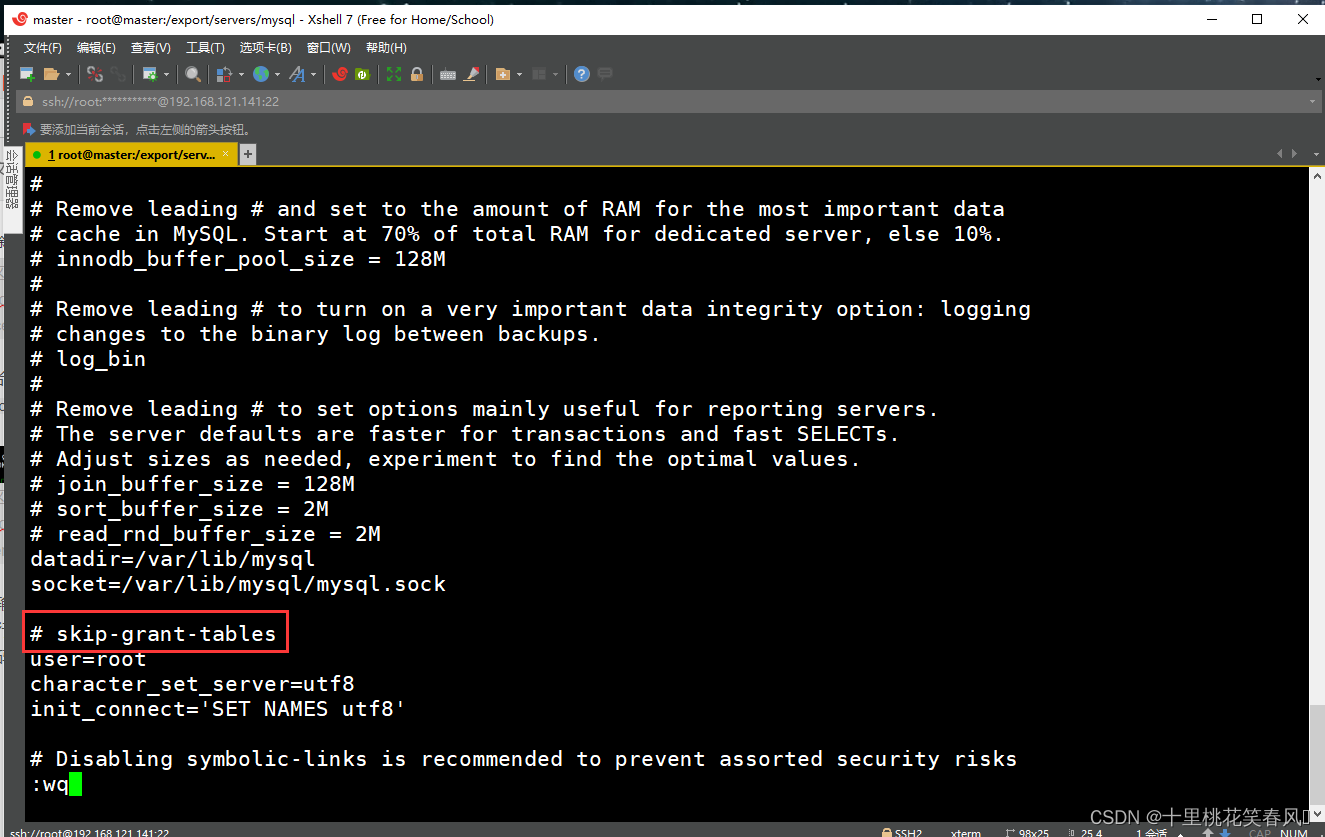The height and width of the screenshot is (837, 1325).
Task: Click the greyed-out layout grid icon in toolbar
Action: (x=540, y=74)
